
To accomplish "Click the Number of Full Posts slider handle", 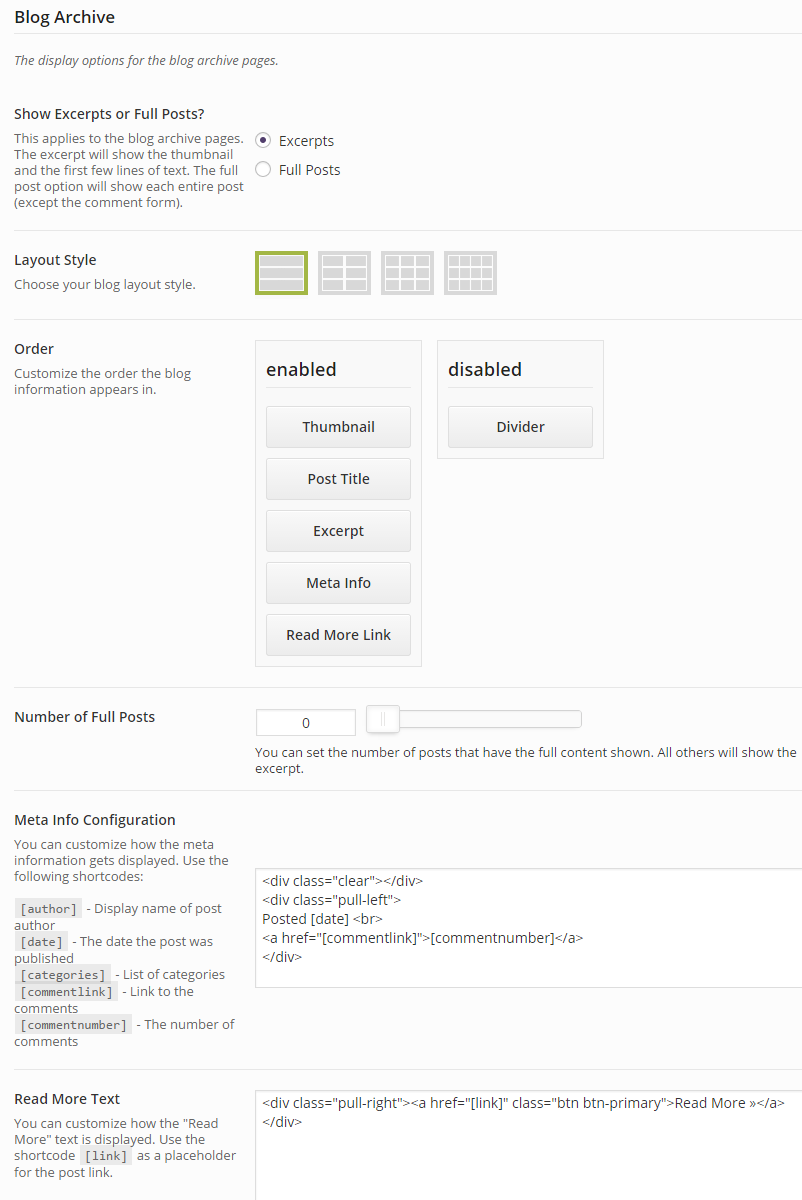I will pos(382,718).
